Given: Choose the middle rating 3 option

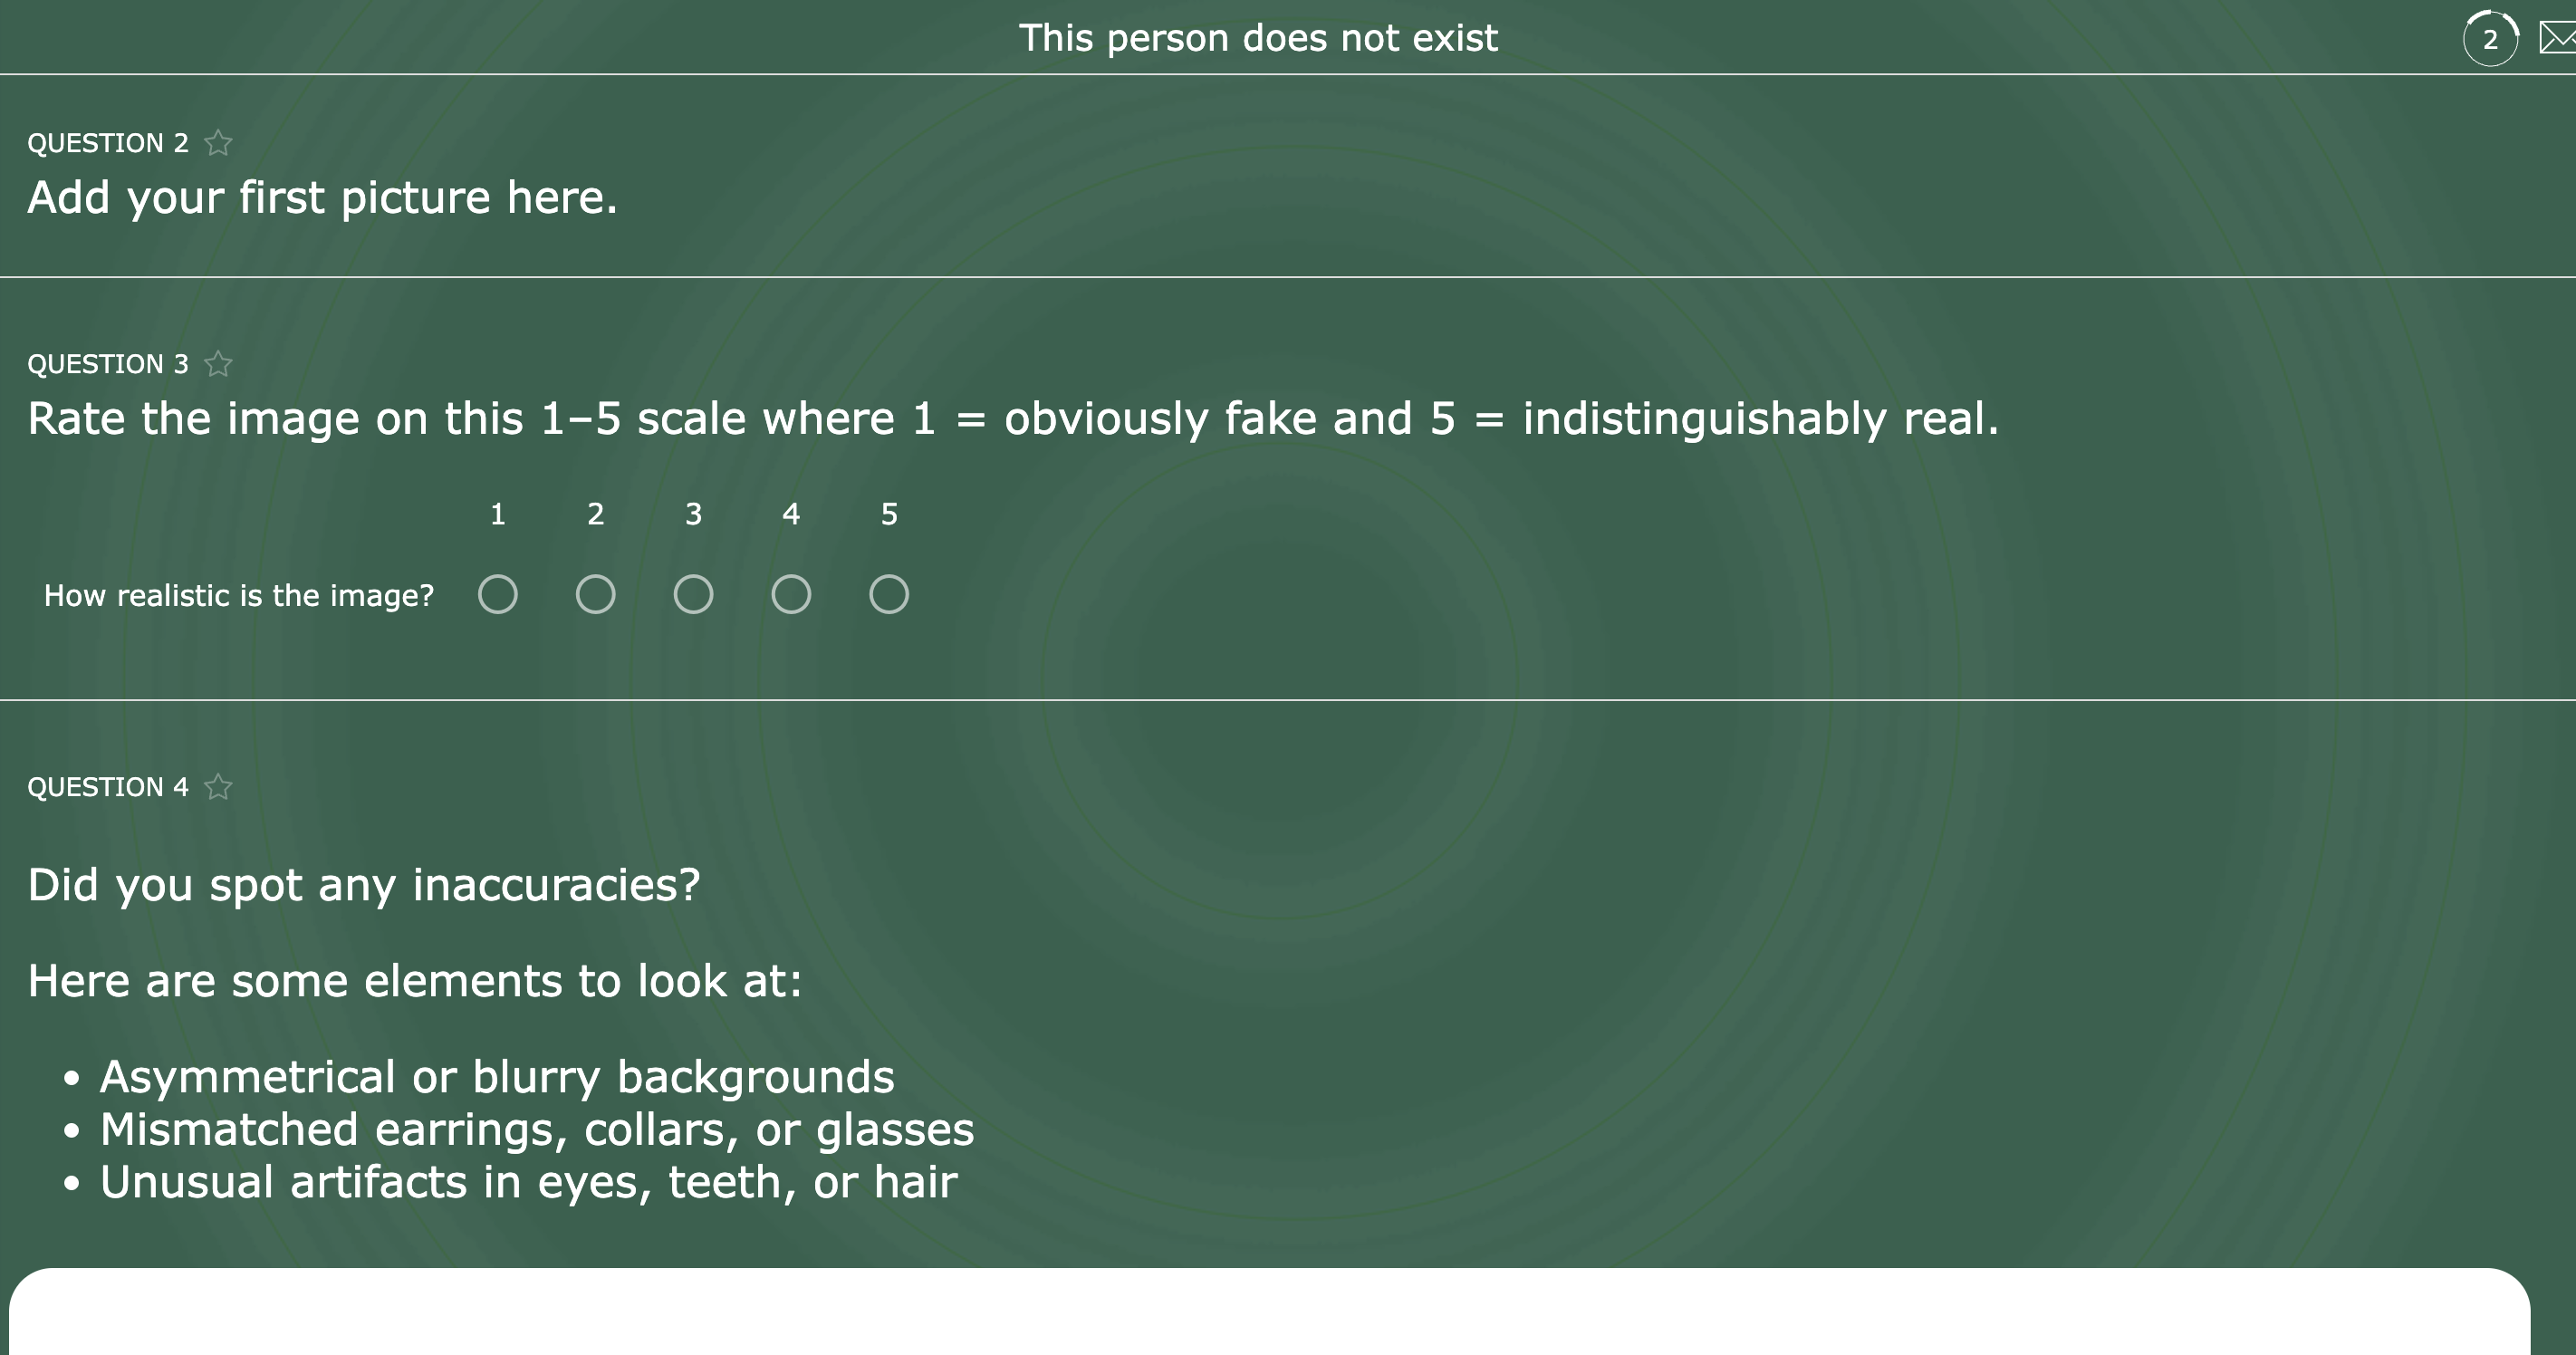Looking at the screenshot, I should coord(693,594).
